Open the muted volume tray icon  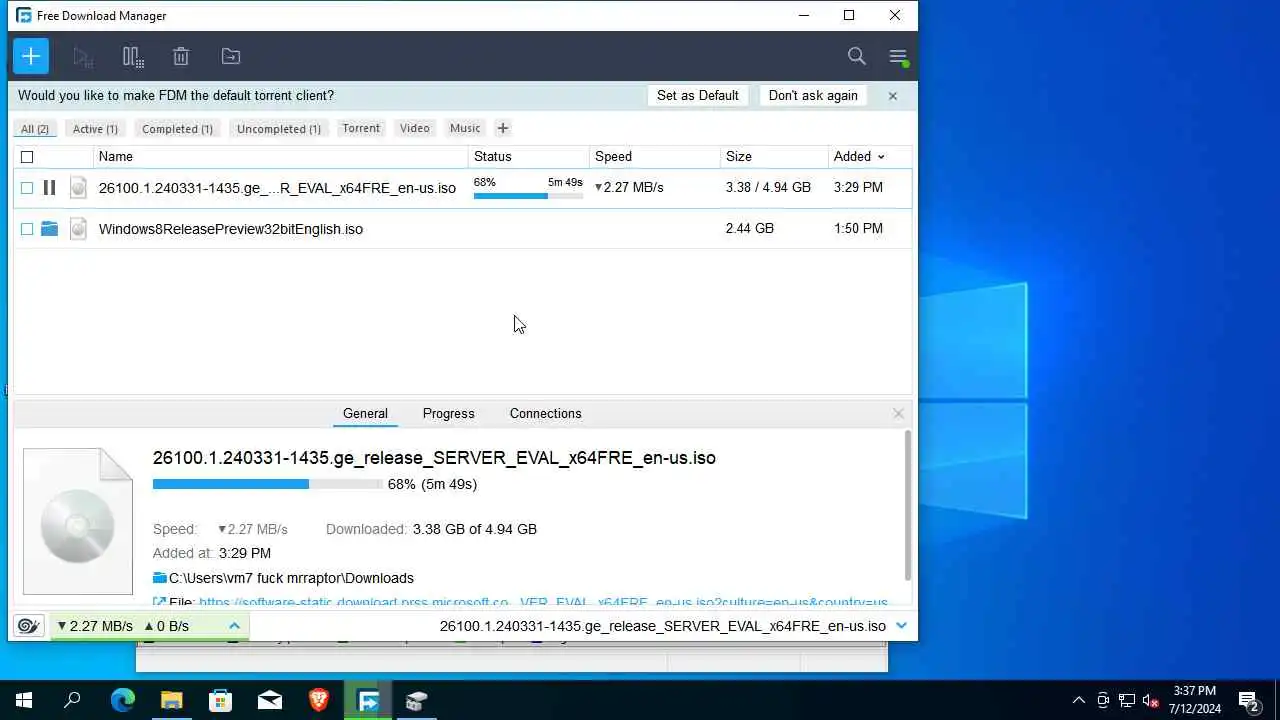[1151, 700]
